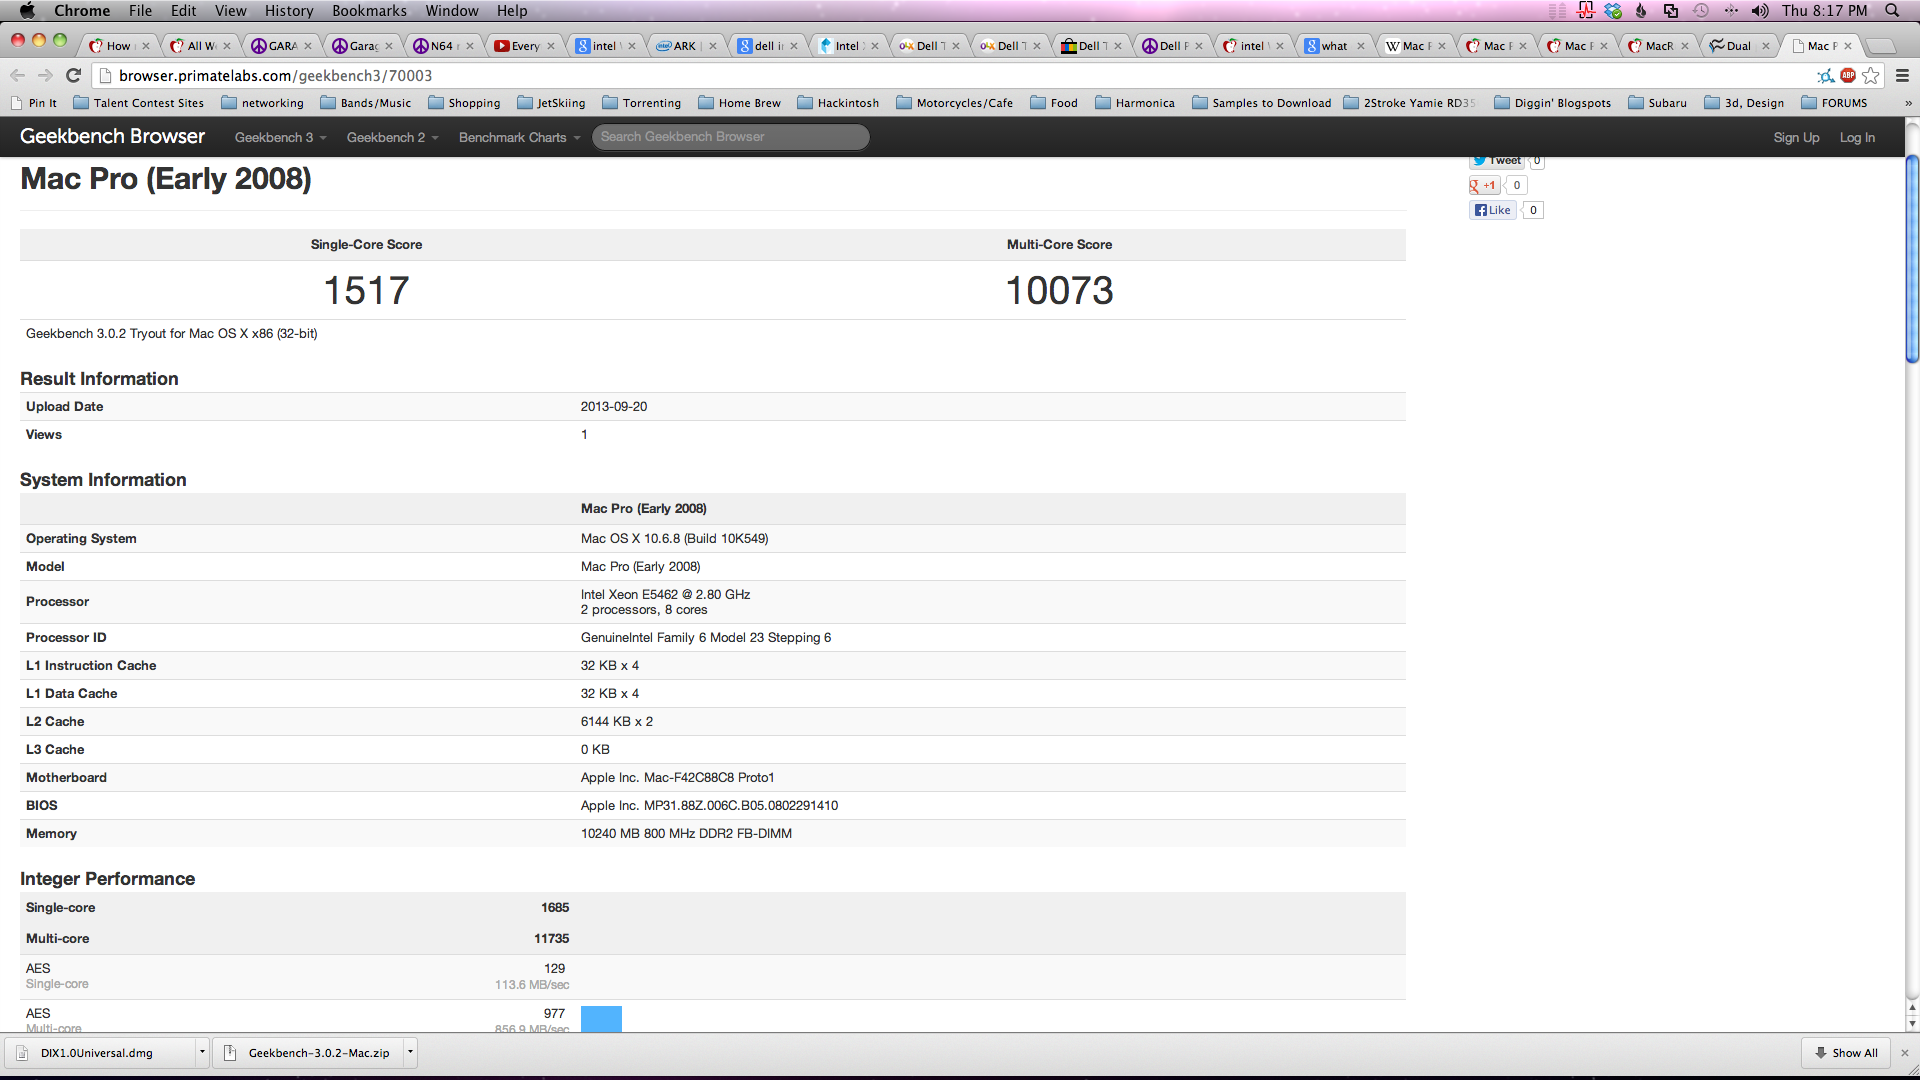The image size is (1920, 1080).
Task: Open Spotlight search magnifier
Action: point(1892,11)
